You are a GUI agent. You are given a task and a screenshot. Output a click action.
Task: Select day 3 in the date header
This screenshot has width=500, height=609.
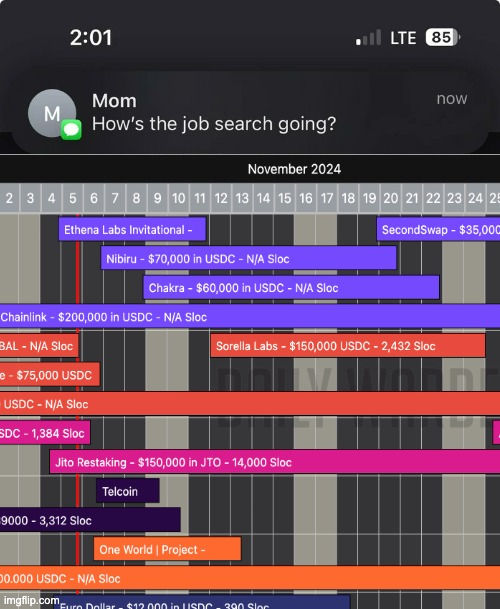click(30, 198)
